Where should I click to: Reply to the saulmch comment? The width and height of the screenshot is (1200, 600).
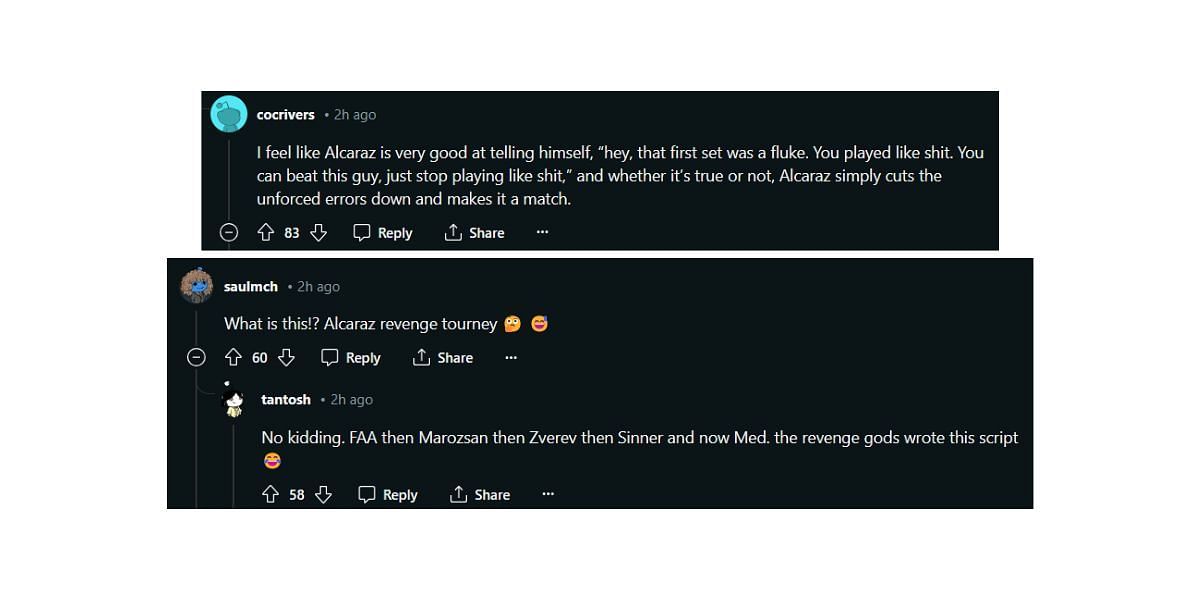coord(351,358)
